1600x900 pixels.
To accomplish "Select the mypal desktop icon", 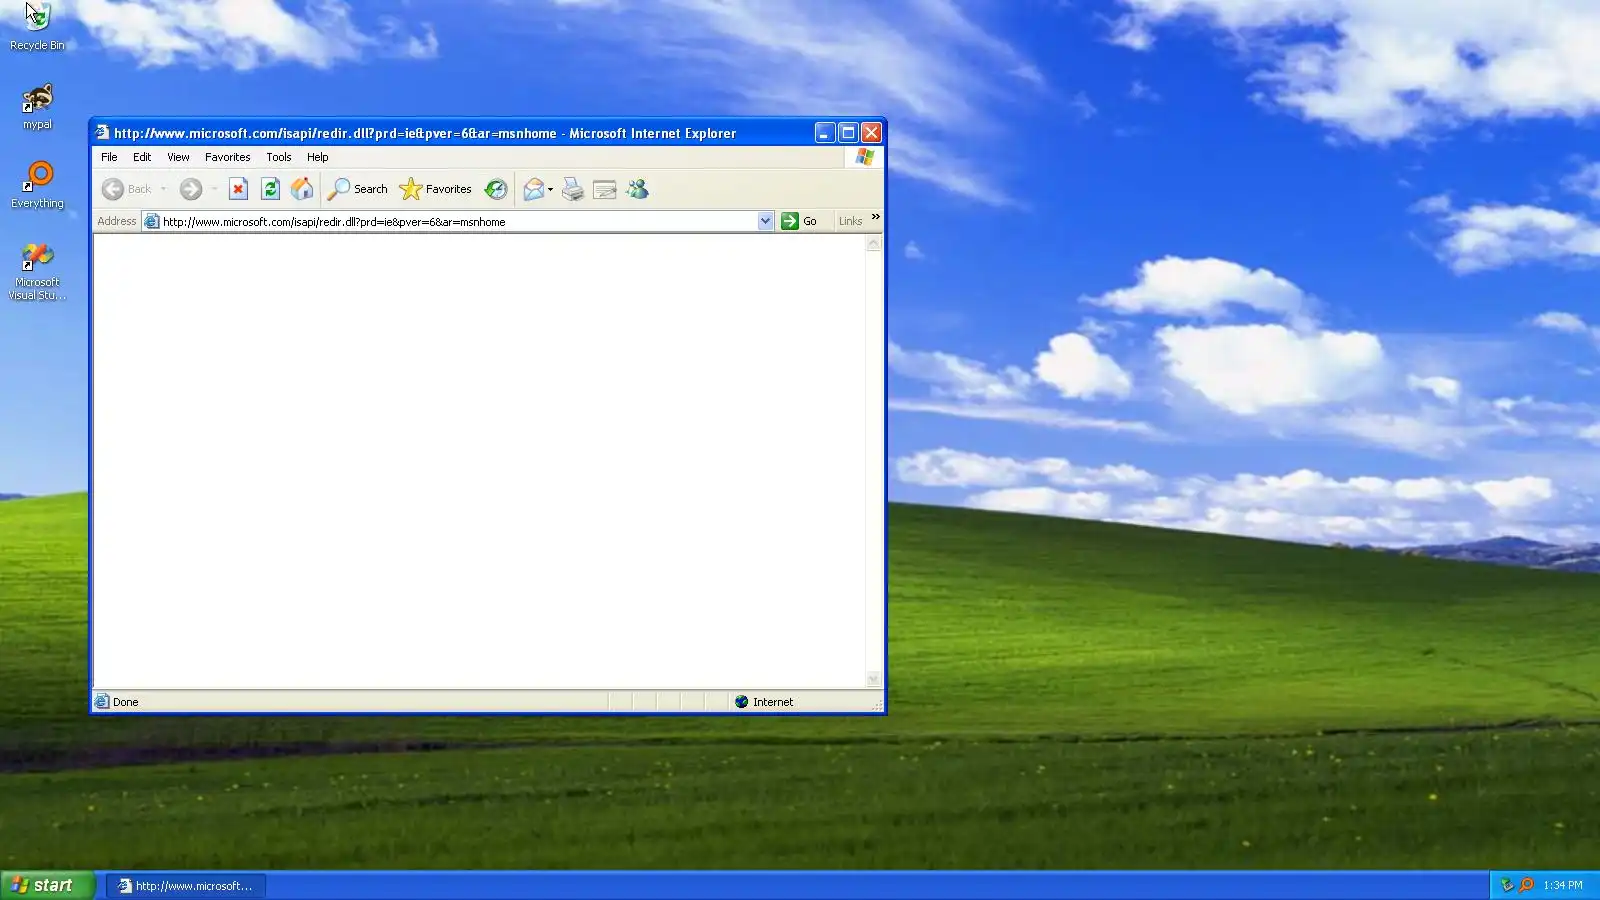I will coord(37,107).
